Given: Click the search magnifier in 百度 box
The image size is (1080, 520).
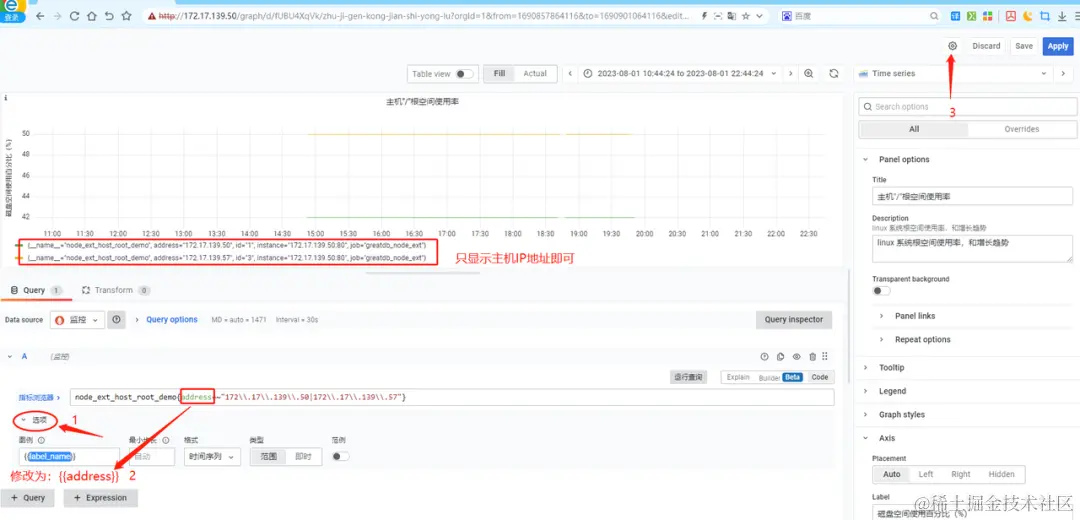Looking at the screenshot, I should [x=933, y=16].
